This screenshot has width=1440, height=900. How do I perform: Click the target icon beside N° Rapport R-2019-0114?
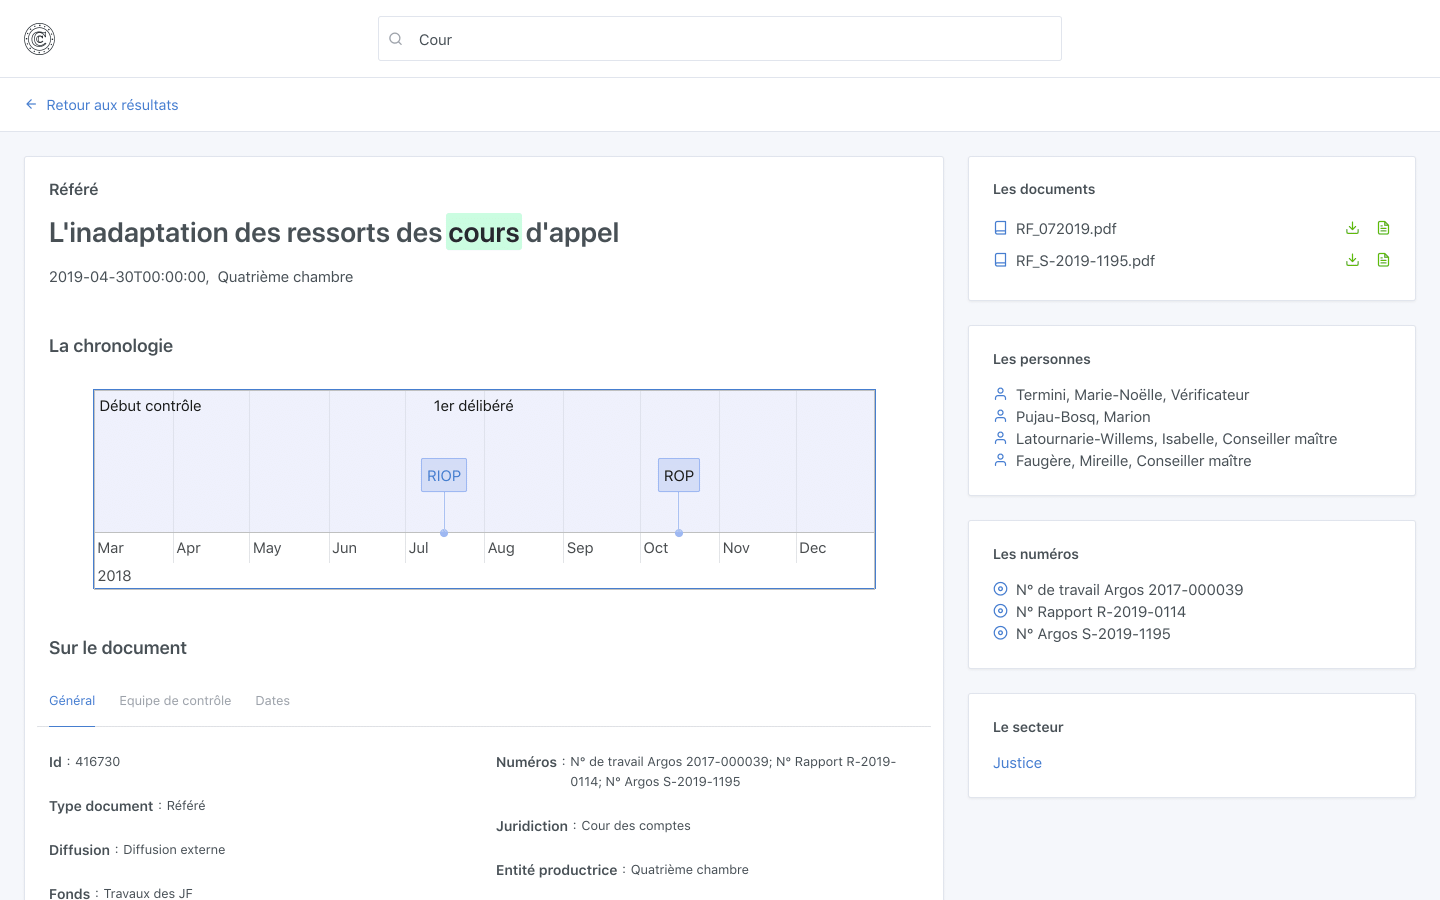tap(999, 611)
